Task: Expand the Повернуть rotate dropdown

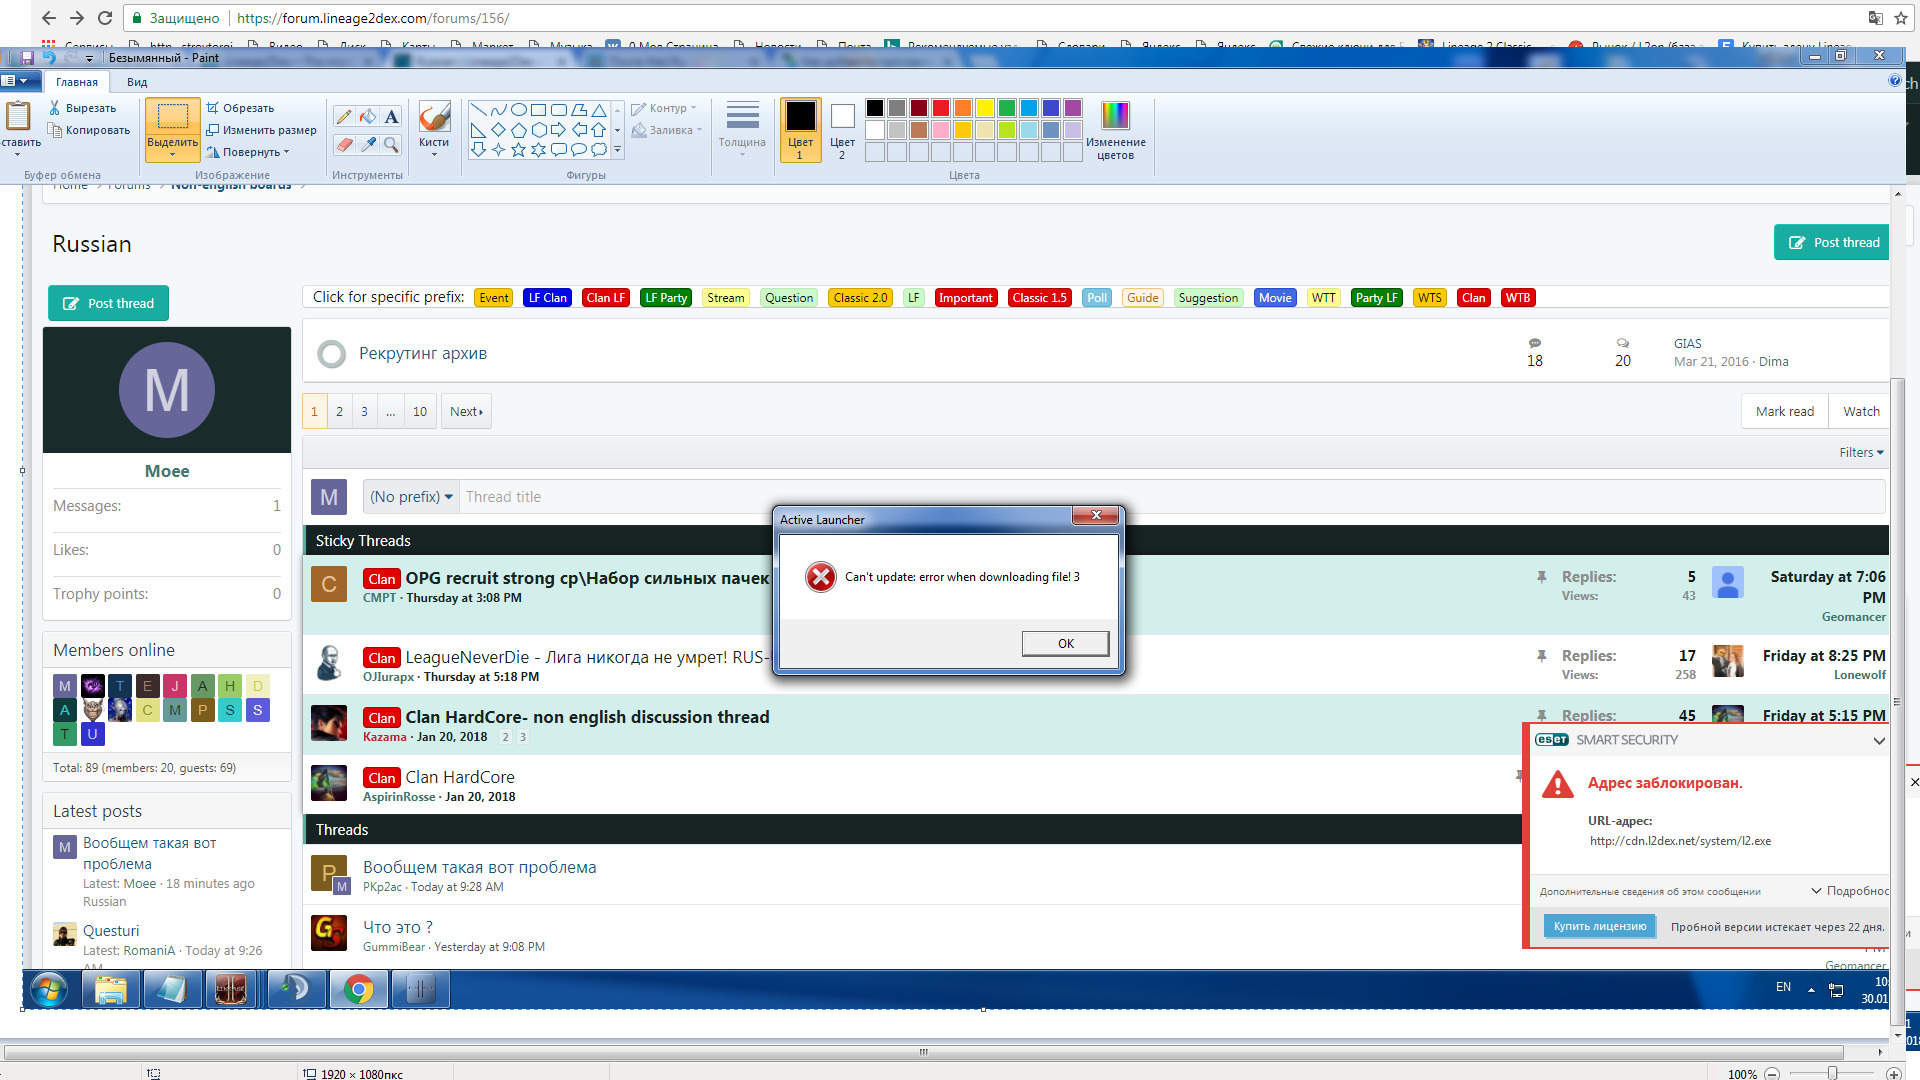Action: click(x=285, y=152)
